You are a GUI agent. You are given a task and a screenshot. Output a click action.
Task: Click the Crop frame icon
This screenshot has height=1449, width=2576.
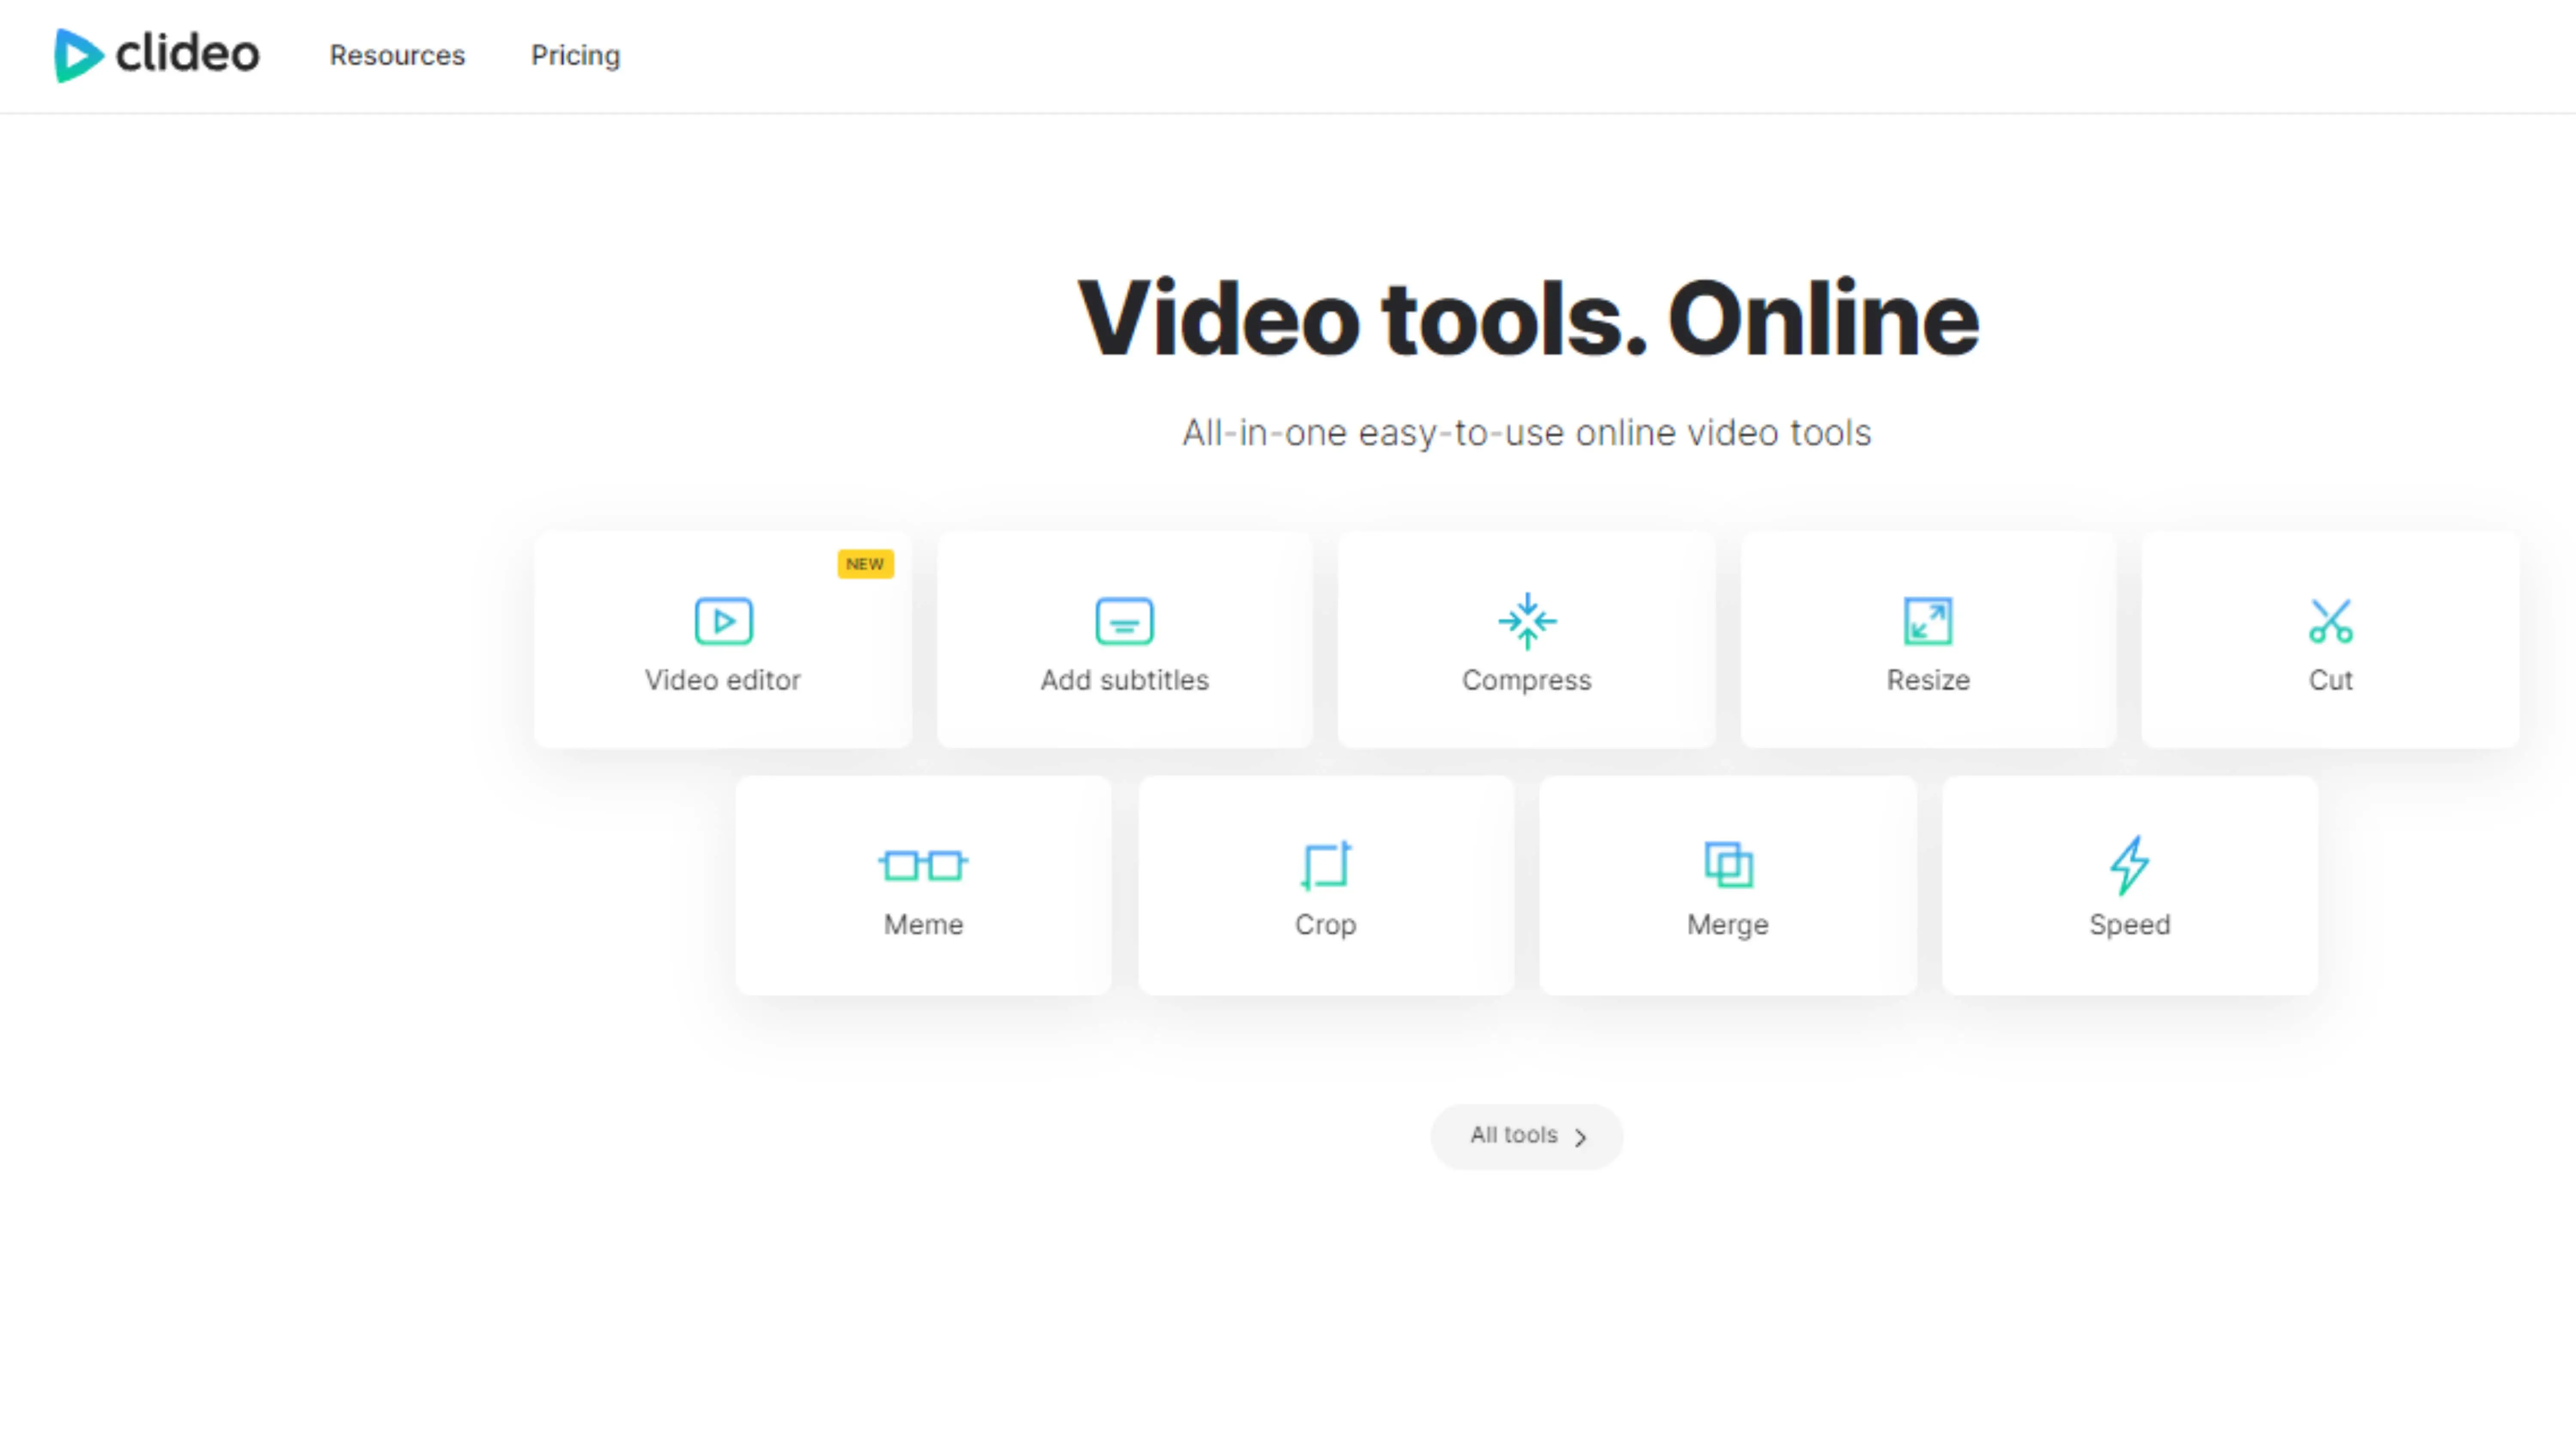tap(1326, 865)
